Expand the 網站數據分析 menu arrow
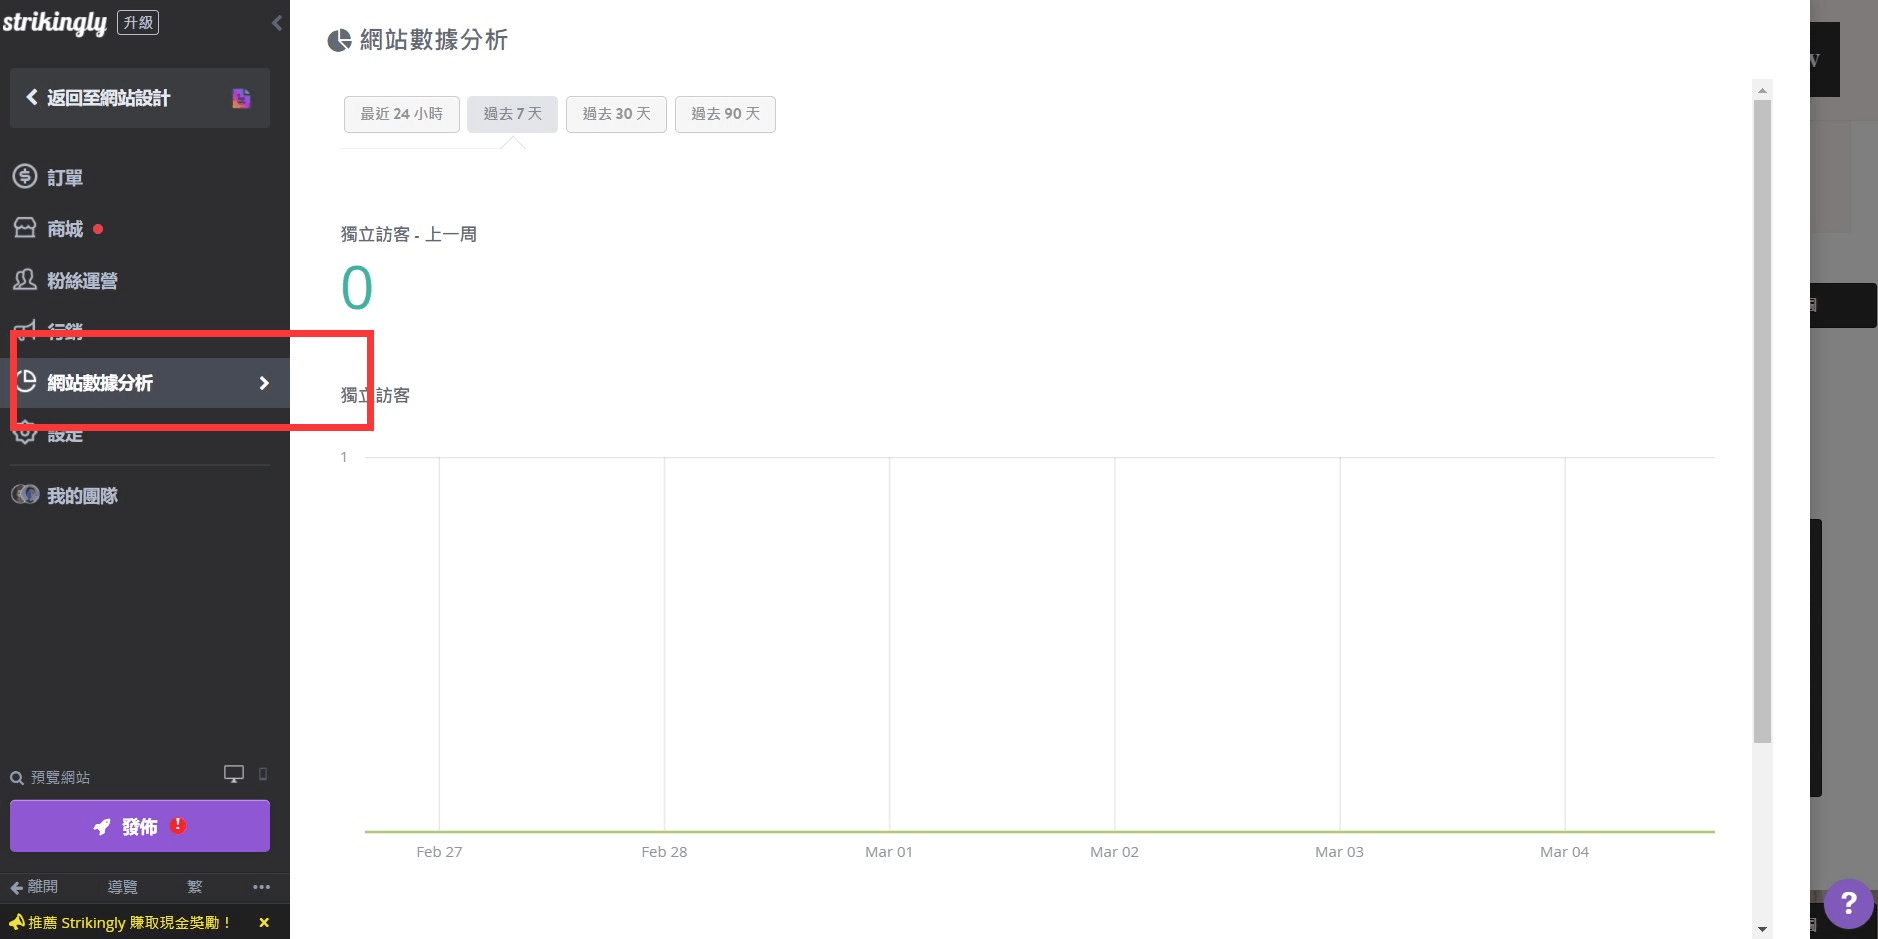This screenshot has width=1878, height=939. (x=264, y=383)
